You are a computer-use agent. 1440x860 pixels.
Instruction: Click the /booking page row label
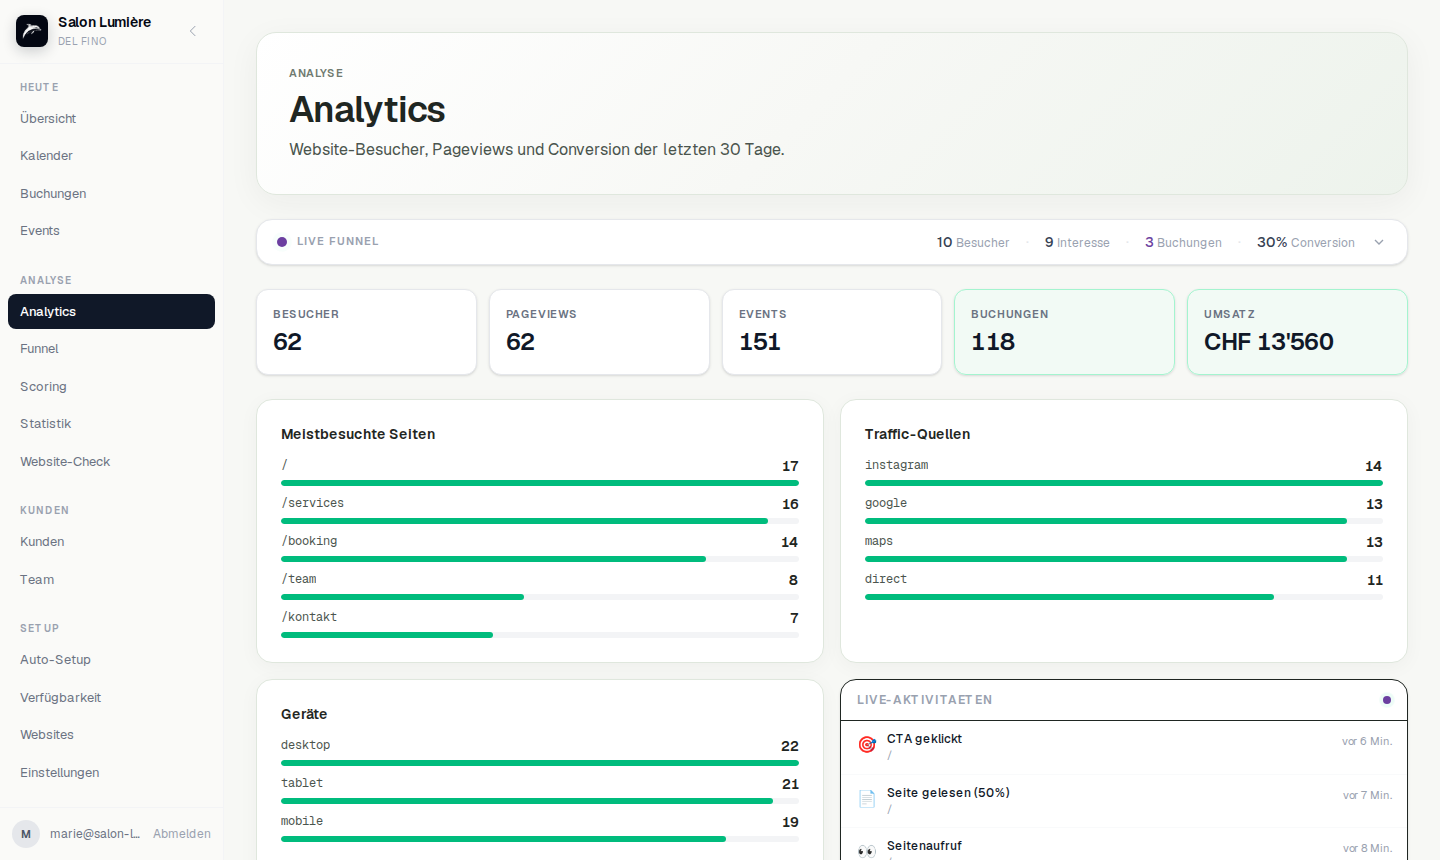[309, 541]
